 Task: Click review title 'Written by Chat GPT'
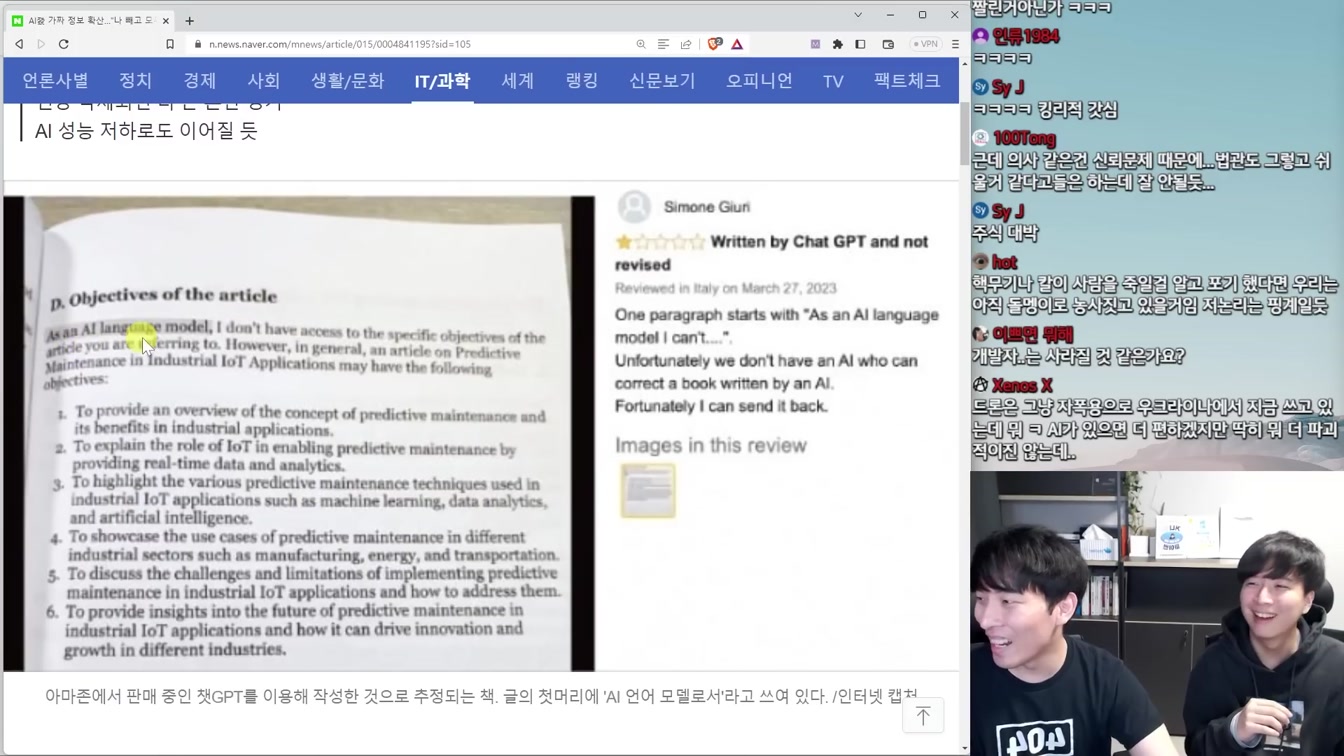pos(772,253)
